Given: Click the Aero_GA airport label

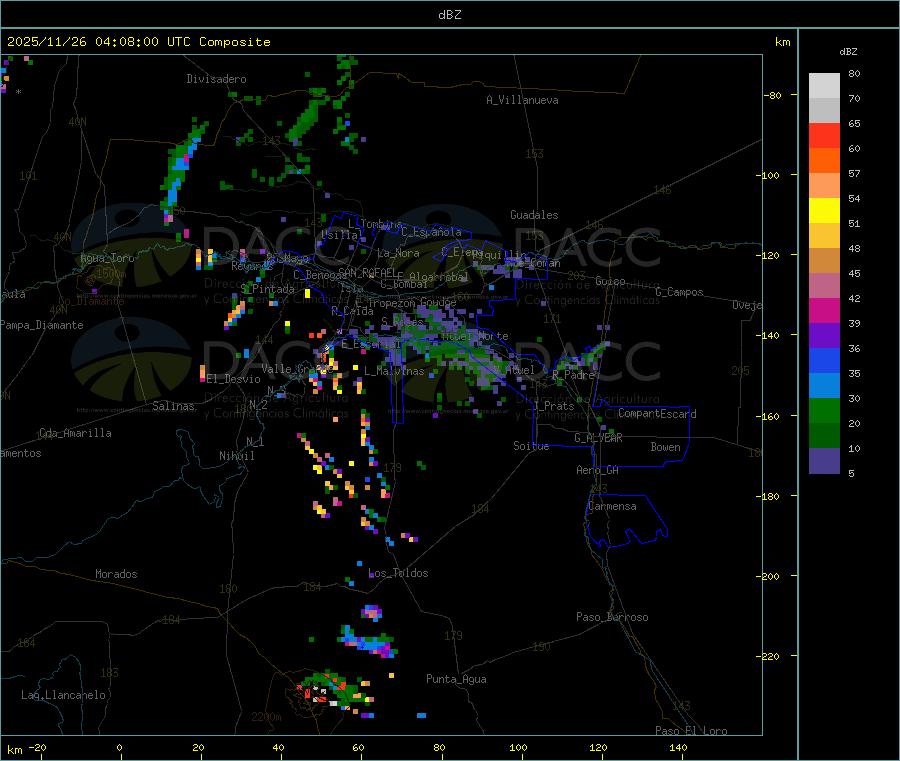Looking at the screenshot, I should point(598,470).
